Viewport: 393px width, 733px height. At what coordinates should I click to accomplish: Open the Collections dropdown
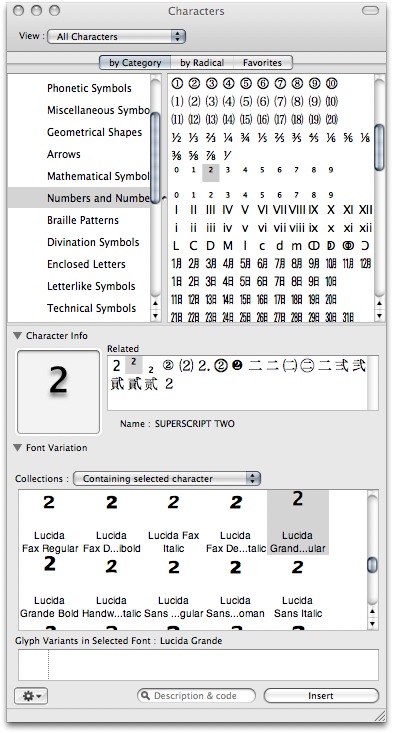tap(167, 478)
